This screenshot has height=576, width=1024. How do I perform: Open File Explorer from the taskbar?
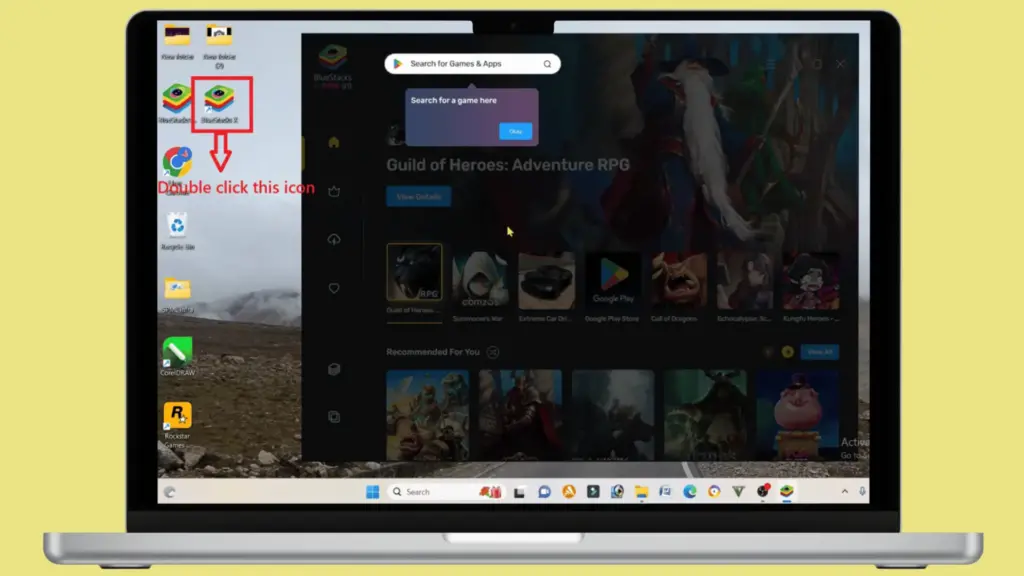[641, 492]
